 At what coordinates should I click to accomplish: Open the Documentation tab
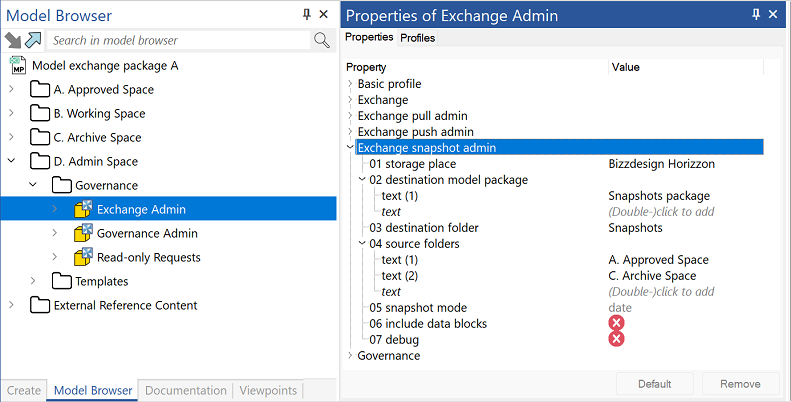[186, 390]
